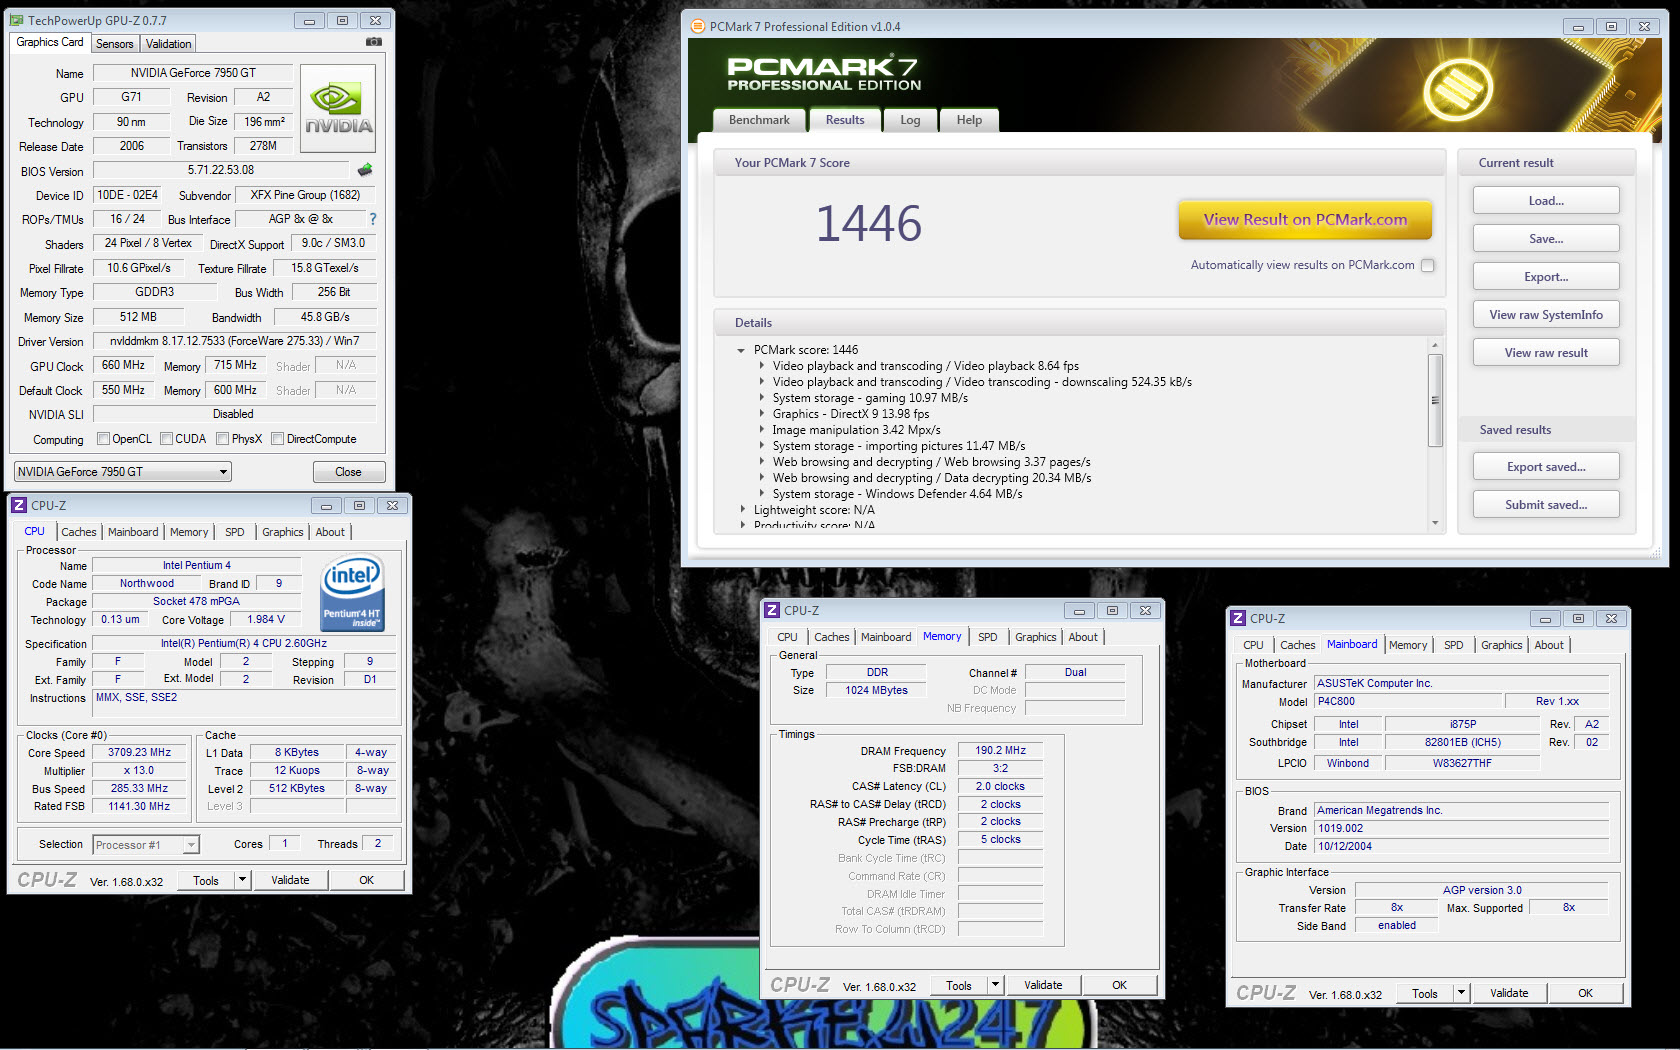Click the Save... button in PCMark
Viewport: 1680px width, 1050px height.
(1546, 239)
